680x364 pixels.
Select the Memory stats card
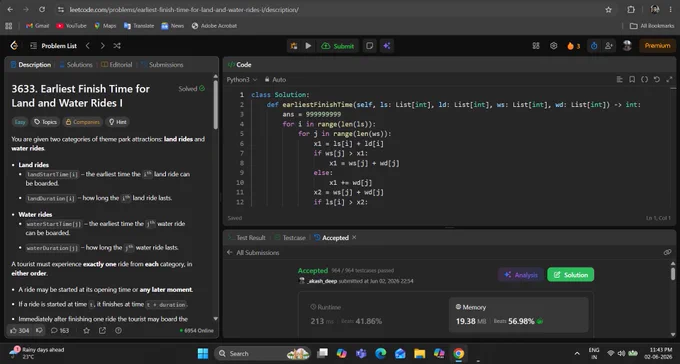point(518,315)
